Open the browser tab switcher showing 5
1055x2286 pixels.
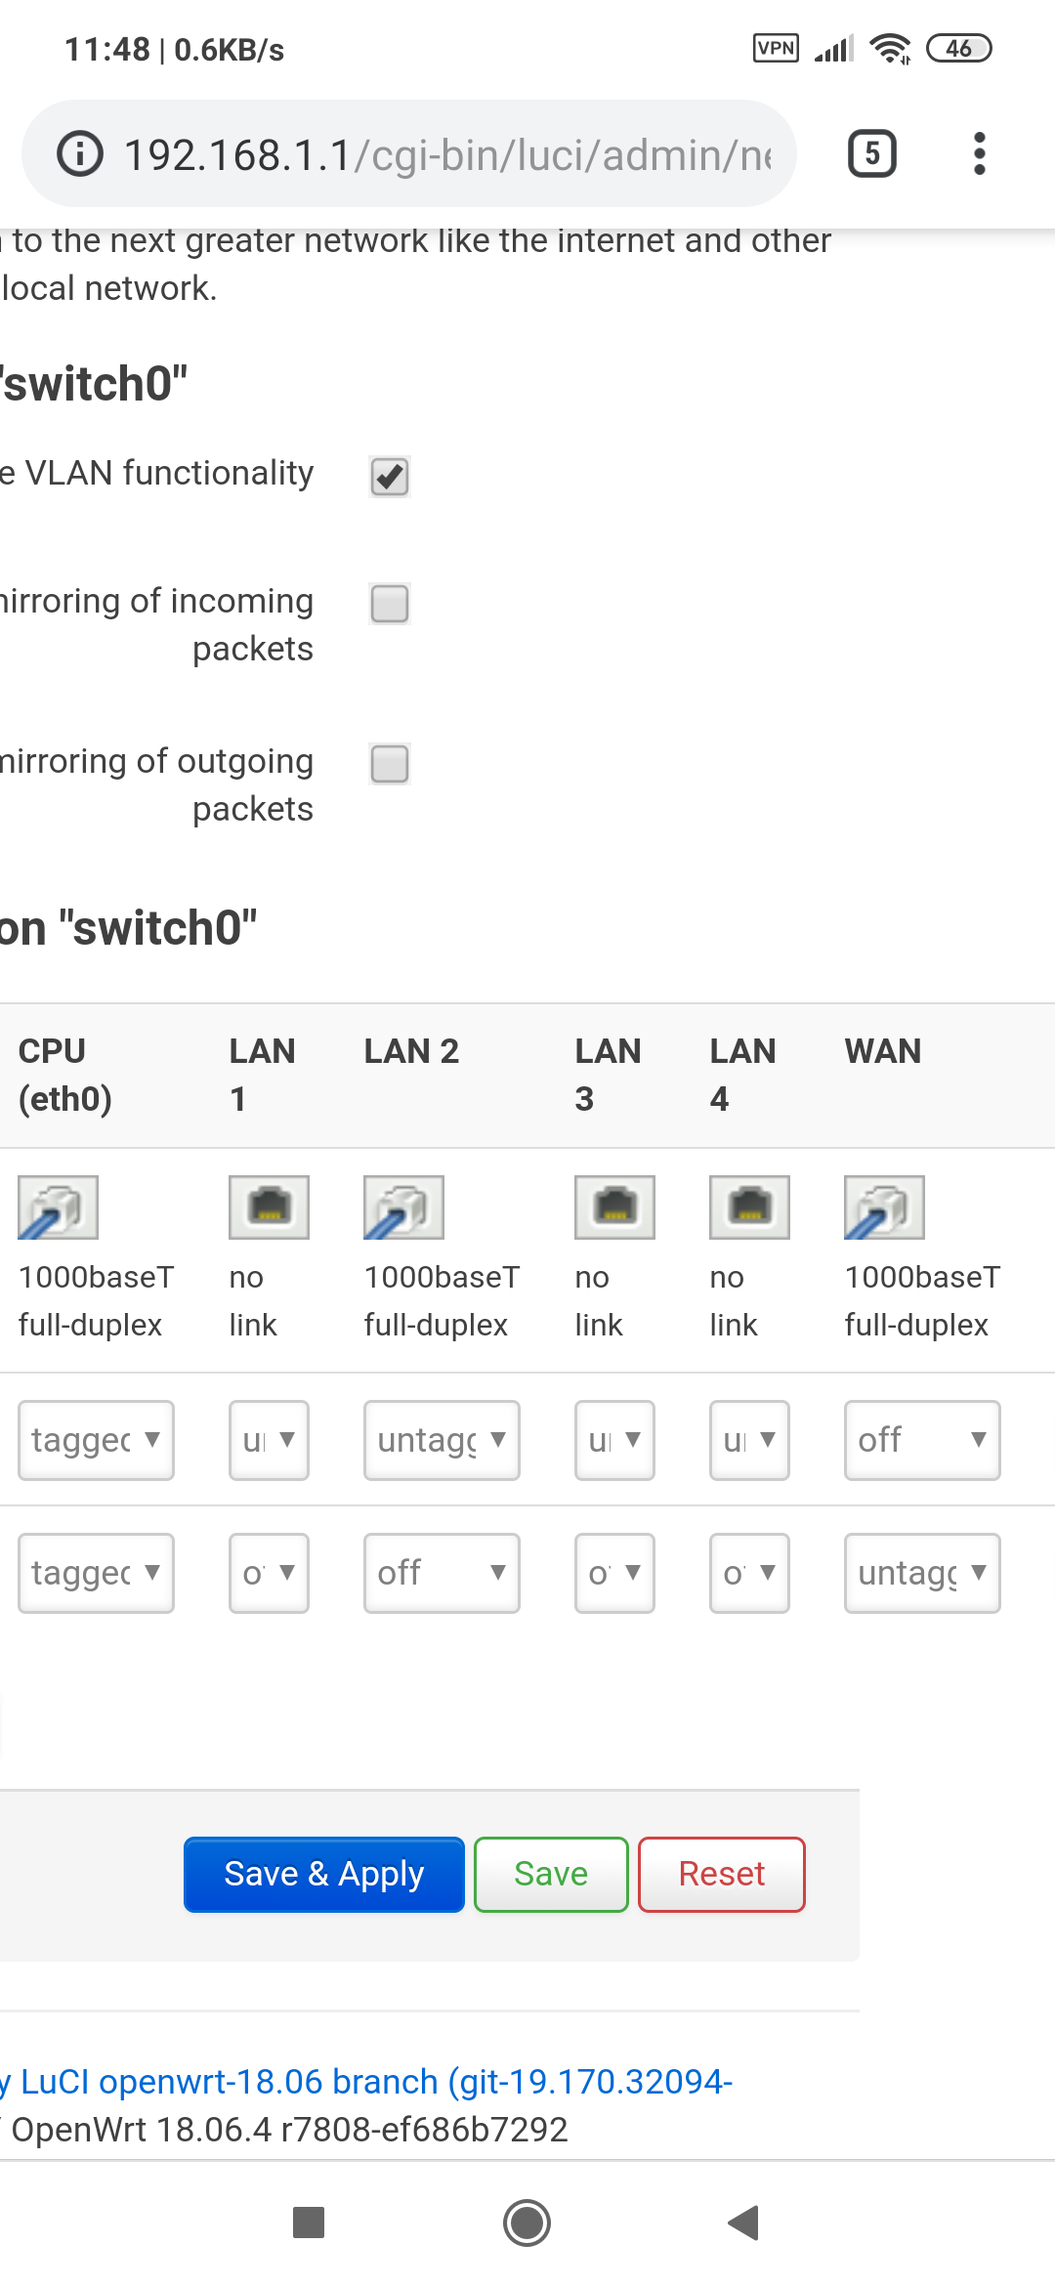[x=872, y=154]
